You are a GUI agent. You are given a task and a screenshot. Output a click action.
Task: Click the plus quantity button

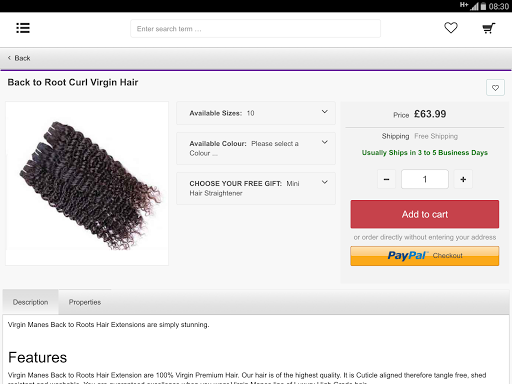(x=463, y=179)
